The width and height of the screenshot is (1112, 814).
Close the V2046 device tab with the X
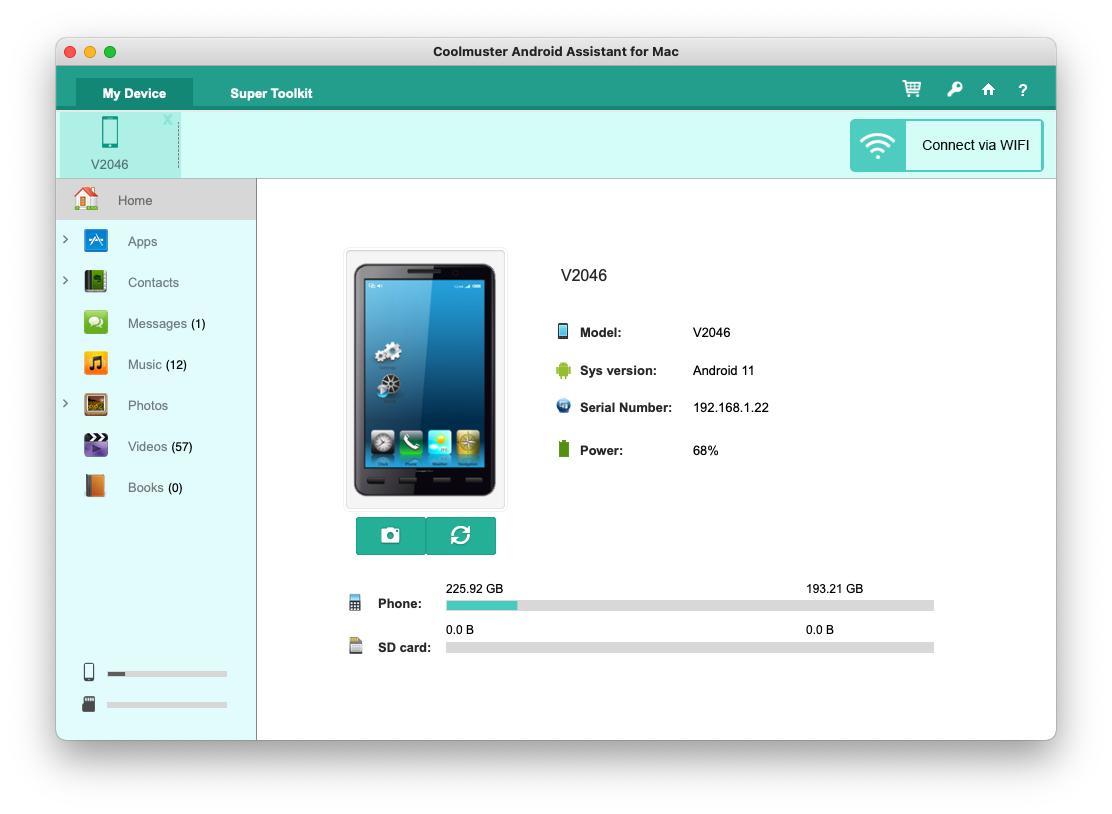[x=167, y=120]
